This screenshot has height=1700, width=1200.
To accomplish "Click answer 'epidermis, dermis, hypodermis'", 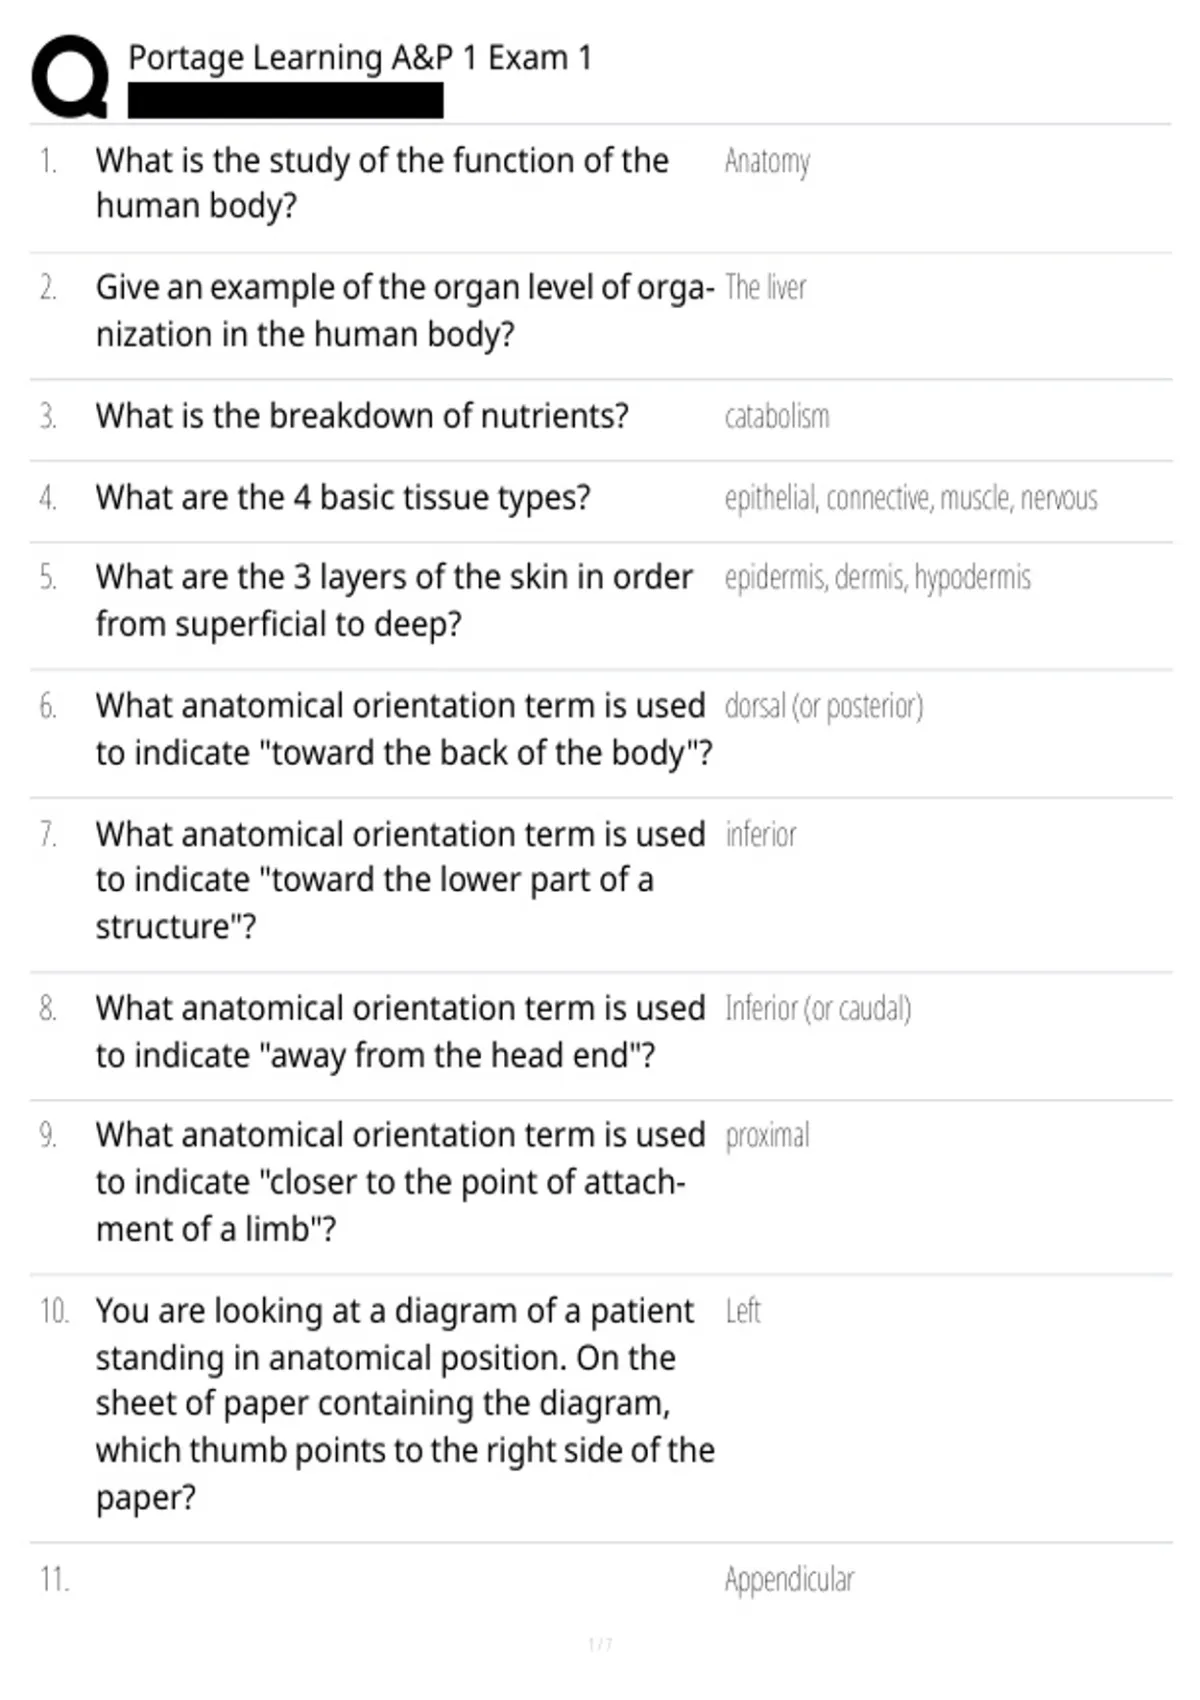I will pyautogui.click(x=878, y=578).
